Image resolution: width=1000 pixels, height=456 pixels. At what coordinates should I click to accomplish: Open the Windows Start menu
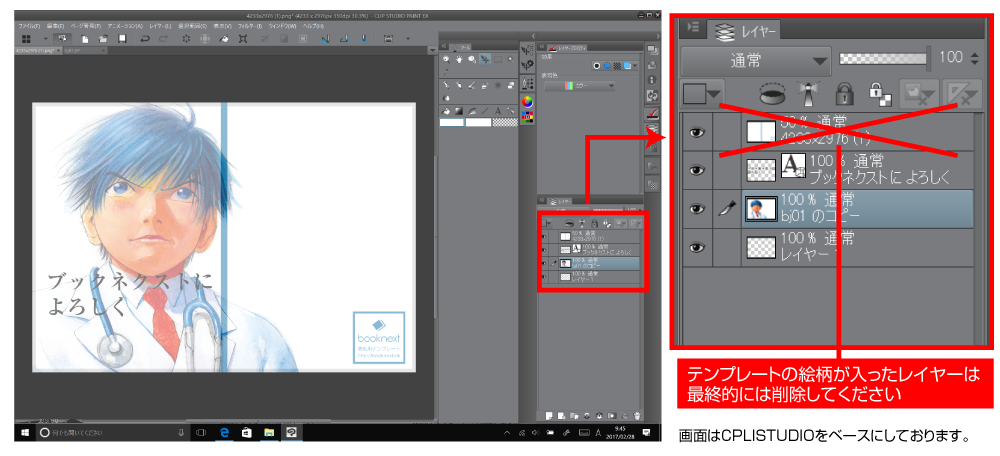[26, 432]
